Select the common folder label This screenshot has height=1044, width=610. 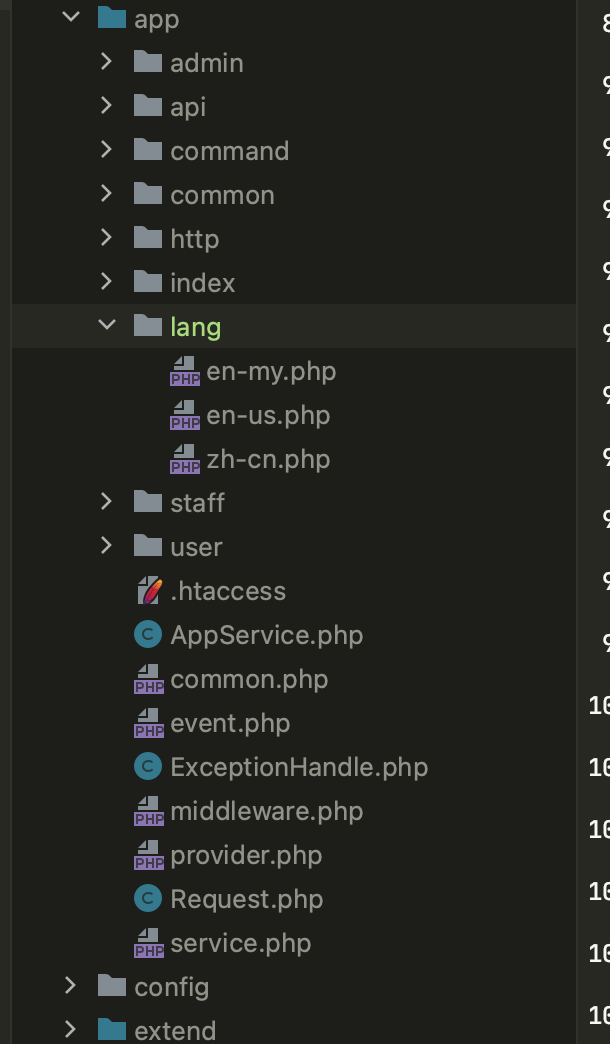[x=222, y=195]
